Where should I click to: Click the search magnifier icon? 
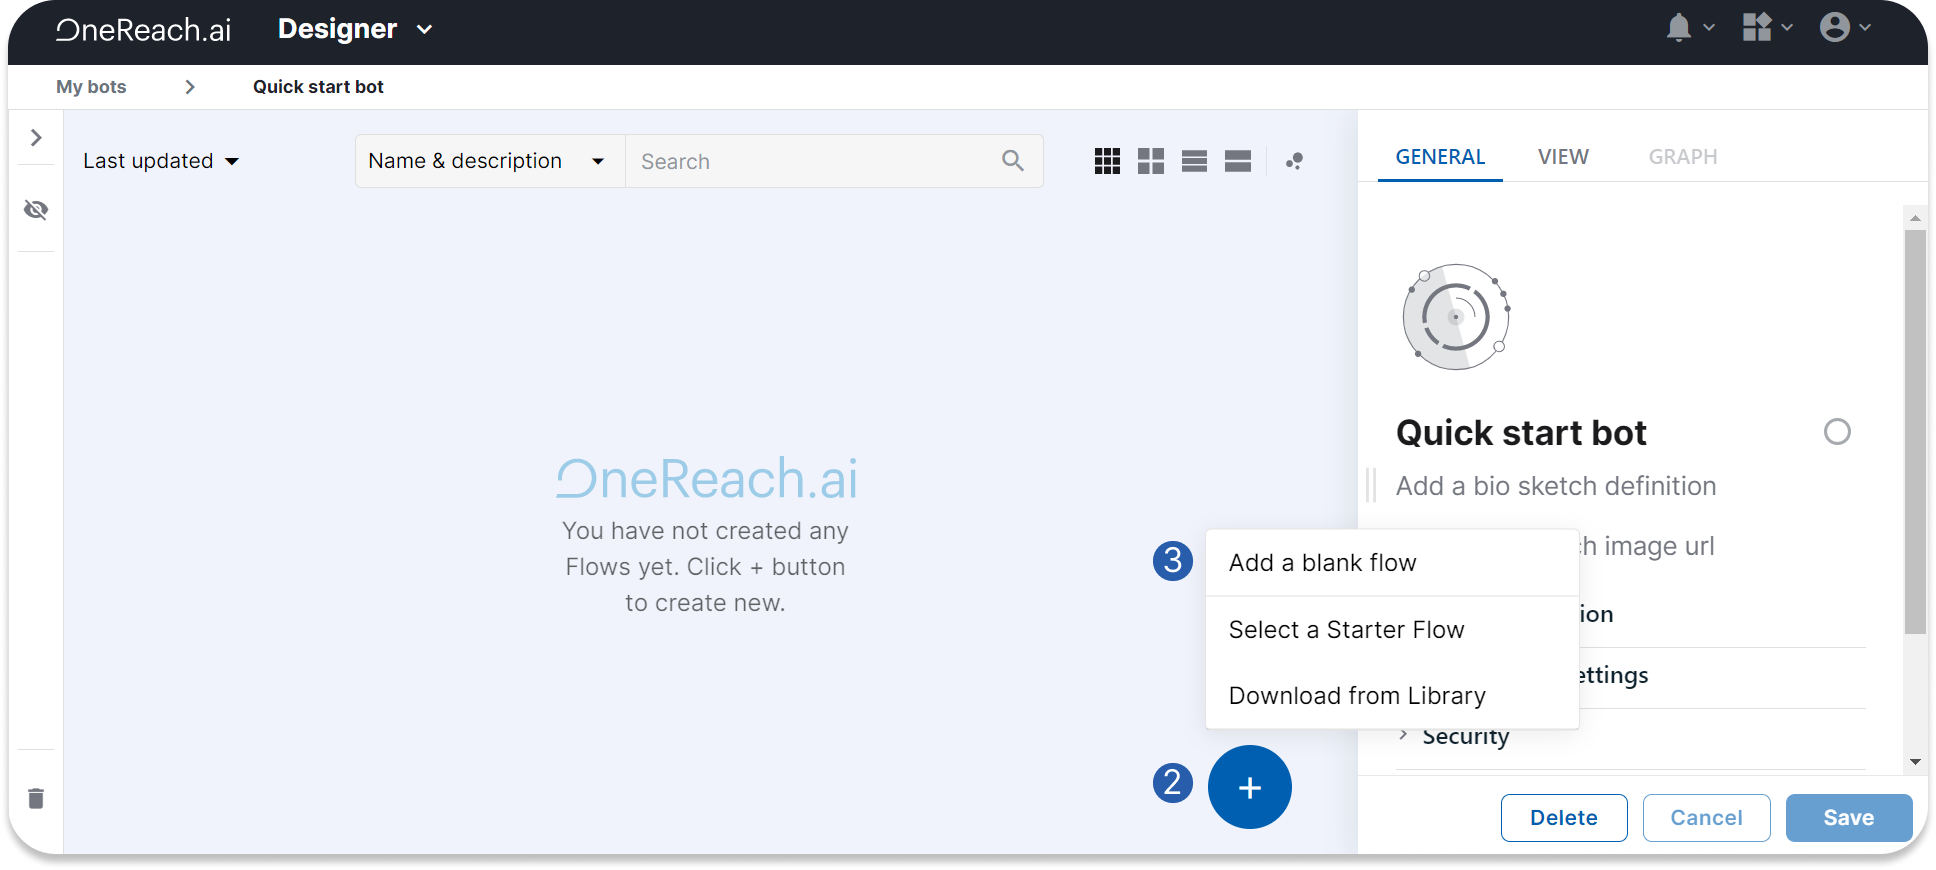click(x=1012, y=161)
